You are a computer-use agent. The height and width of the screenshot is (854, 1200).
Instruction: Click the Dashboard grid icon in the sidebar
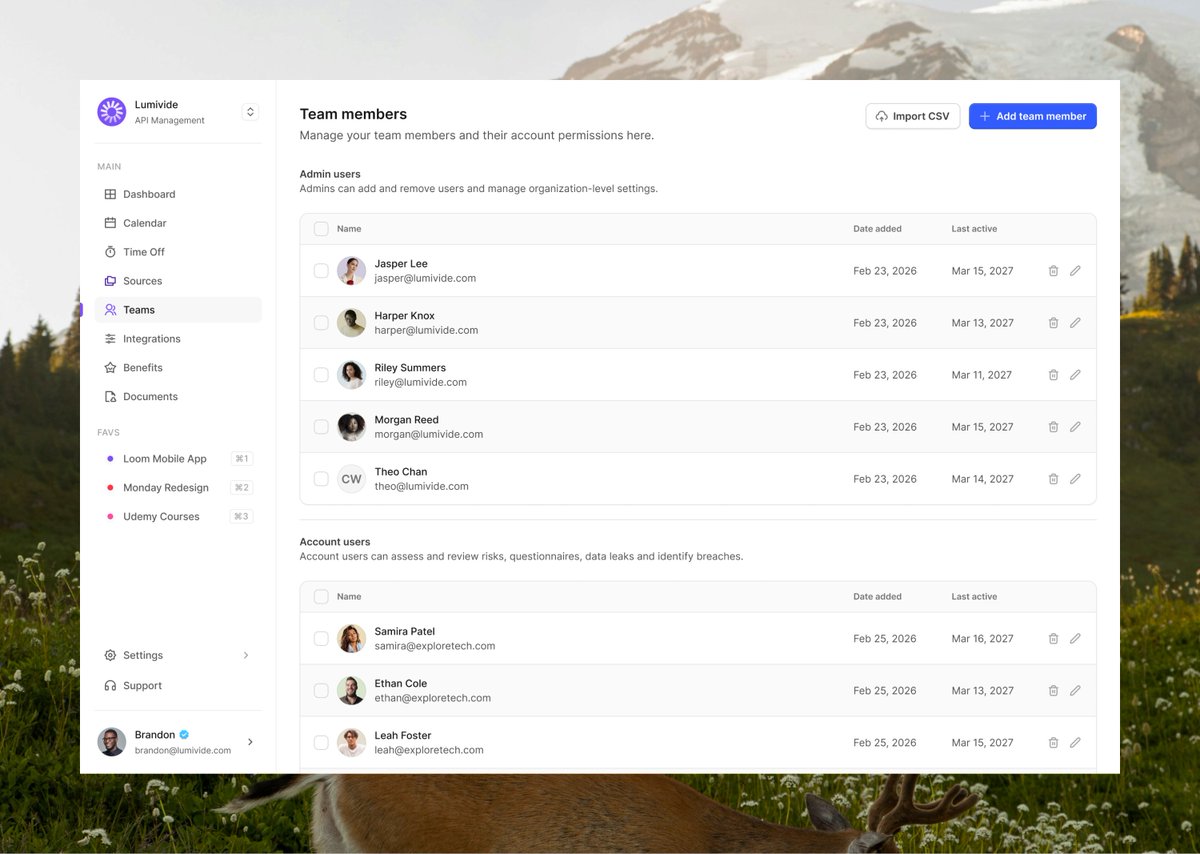coord(110,194)
